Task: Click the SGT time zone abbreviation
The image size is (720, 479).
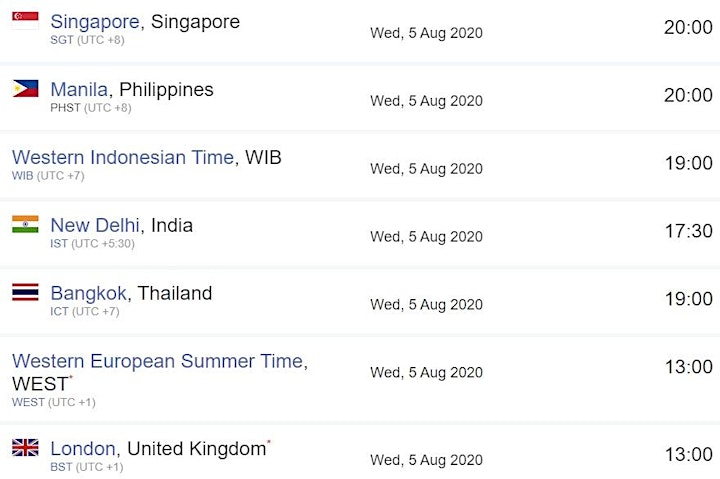Action: point(62,40)
